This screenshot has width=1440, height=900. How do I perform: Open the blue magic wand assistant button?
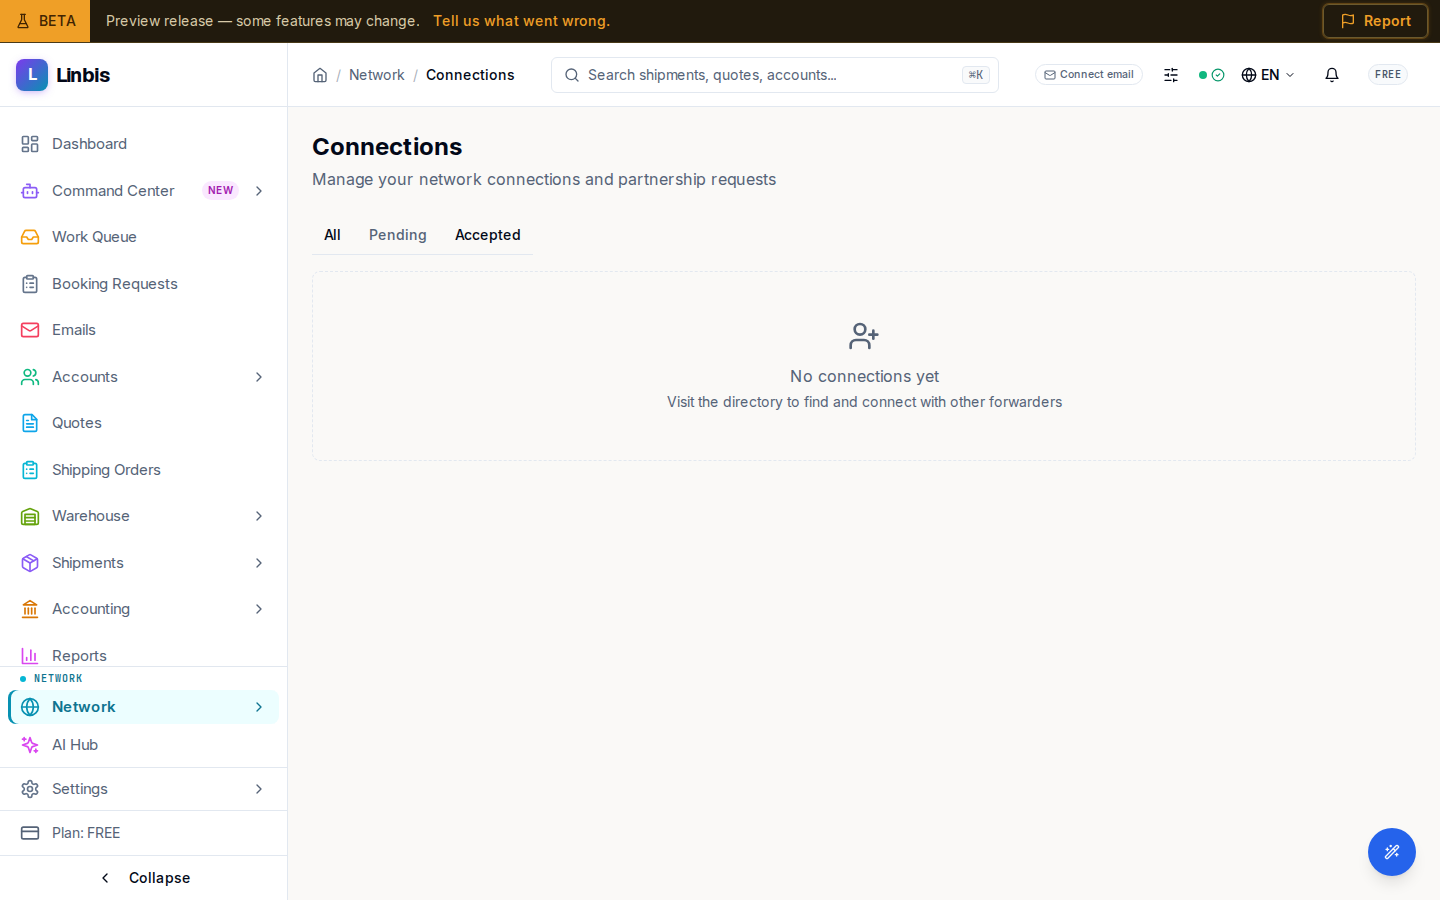[1392, 852]
